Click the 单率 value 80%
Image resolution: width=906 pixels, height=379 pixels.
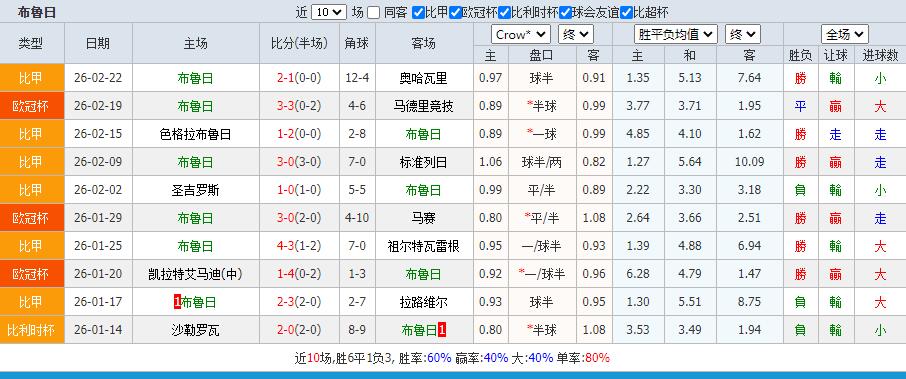[x=597, y=358]
